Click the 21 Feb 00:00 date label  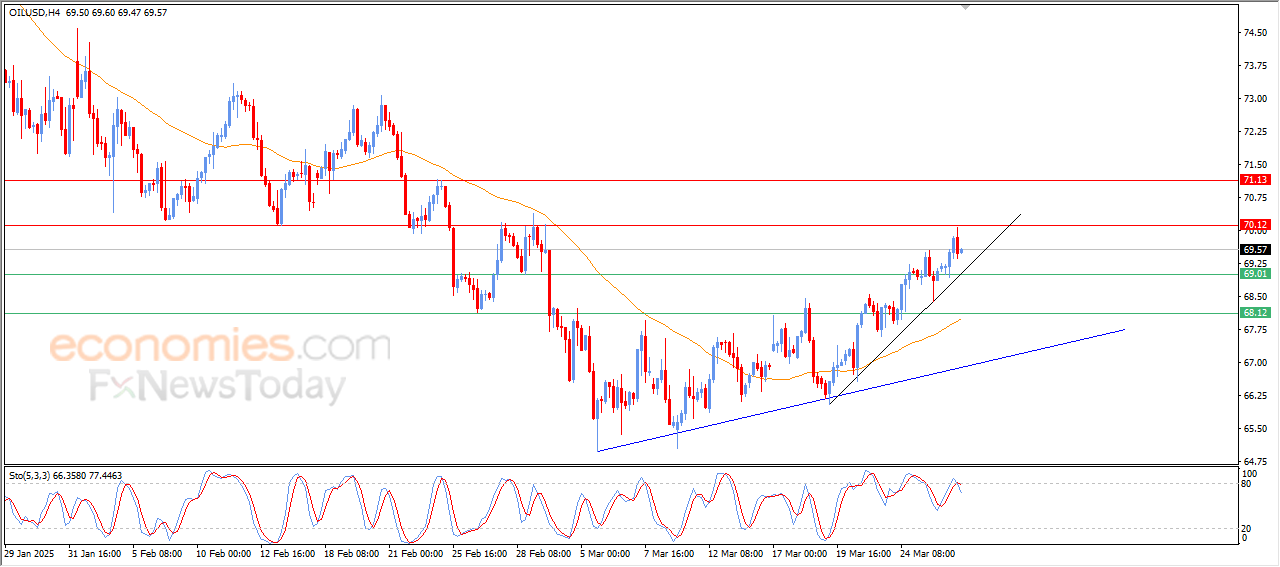point(415,552)
